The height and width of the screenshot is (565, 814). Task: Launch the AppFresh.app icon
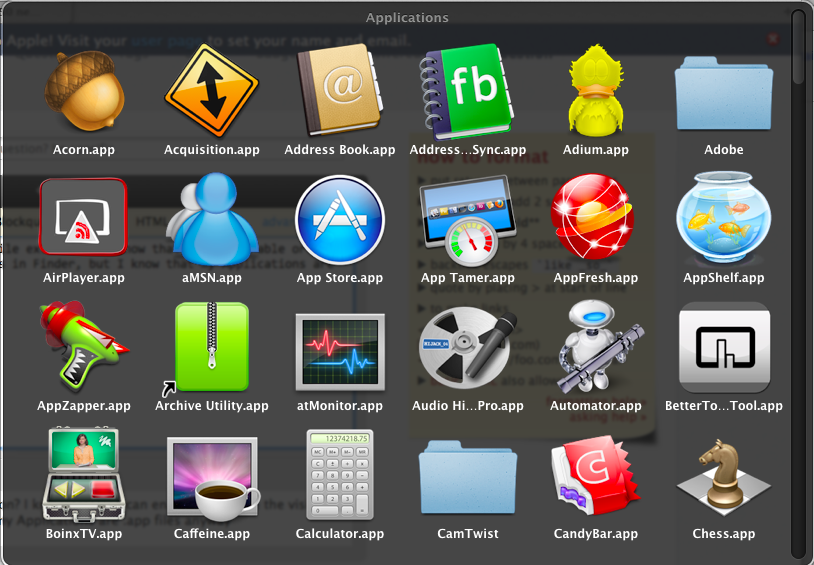(x=593, y=217)
